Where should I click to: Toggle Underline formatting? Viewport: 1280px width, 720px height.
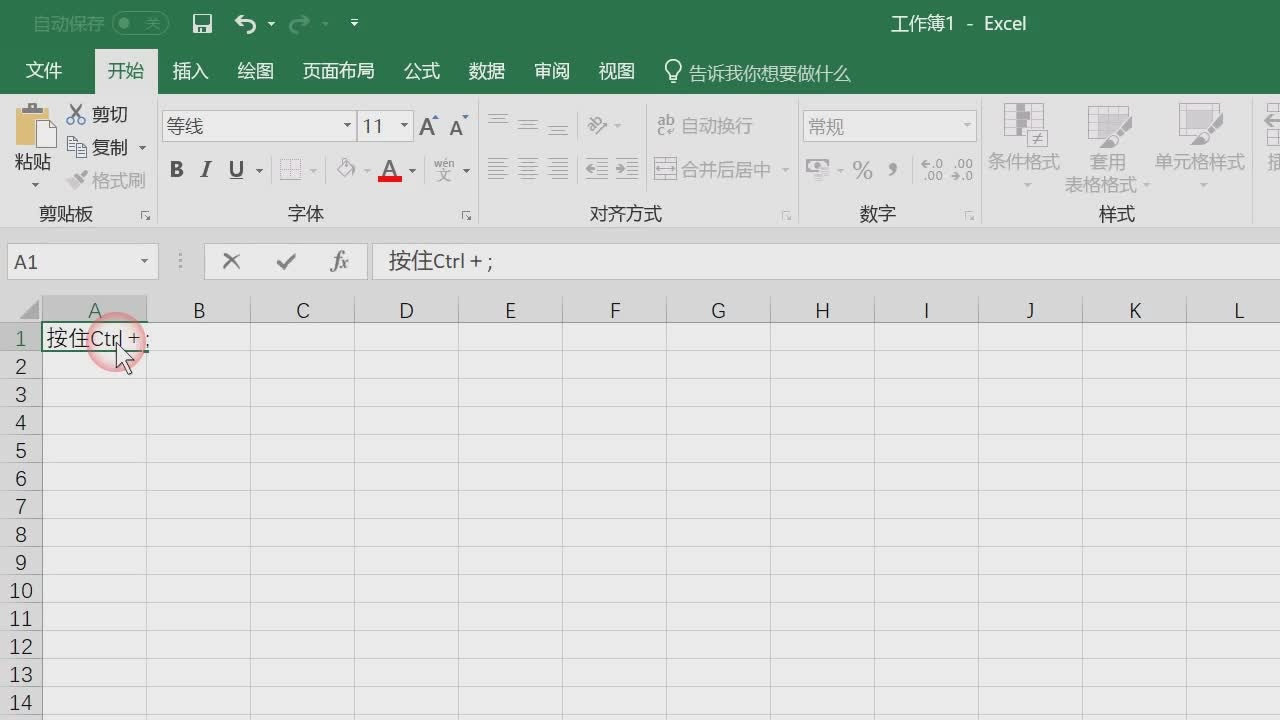click(236, 170)
